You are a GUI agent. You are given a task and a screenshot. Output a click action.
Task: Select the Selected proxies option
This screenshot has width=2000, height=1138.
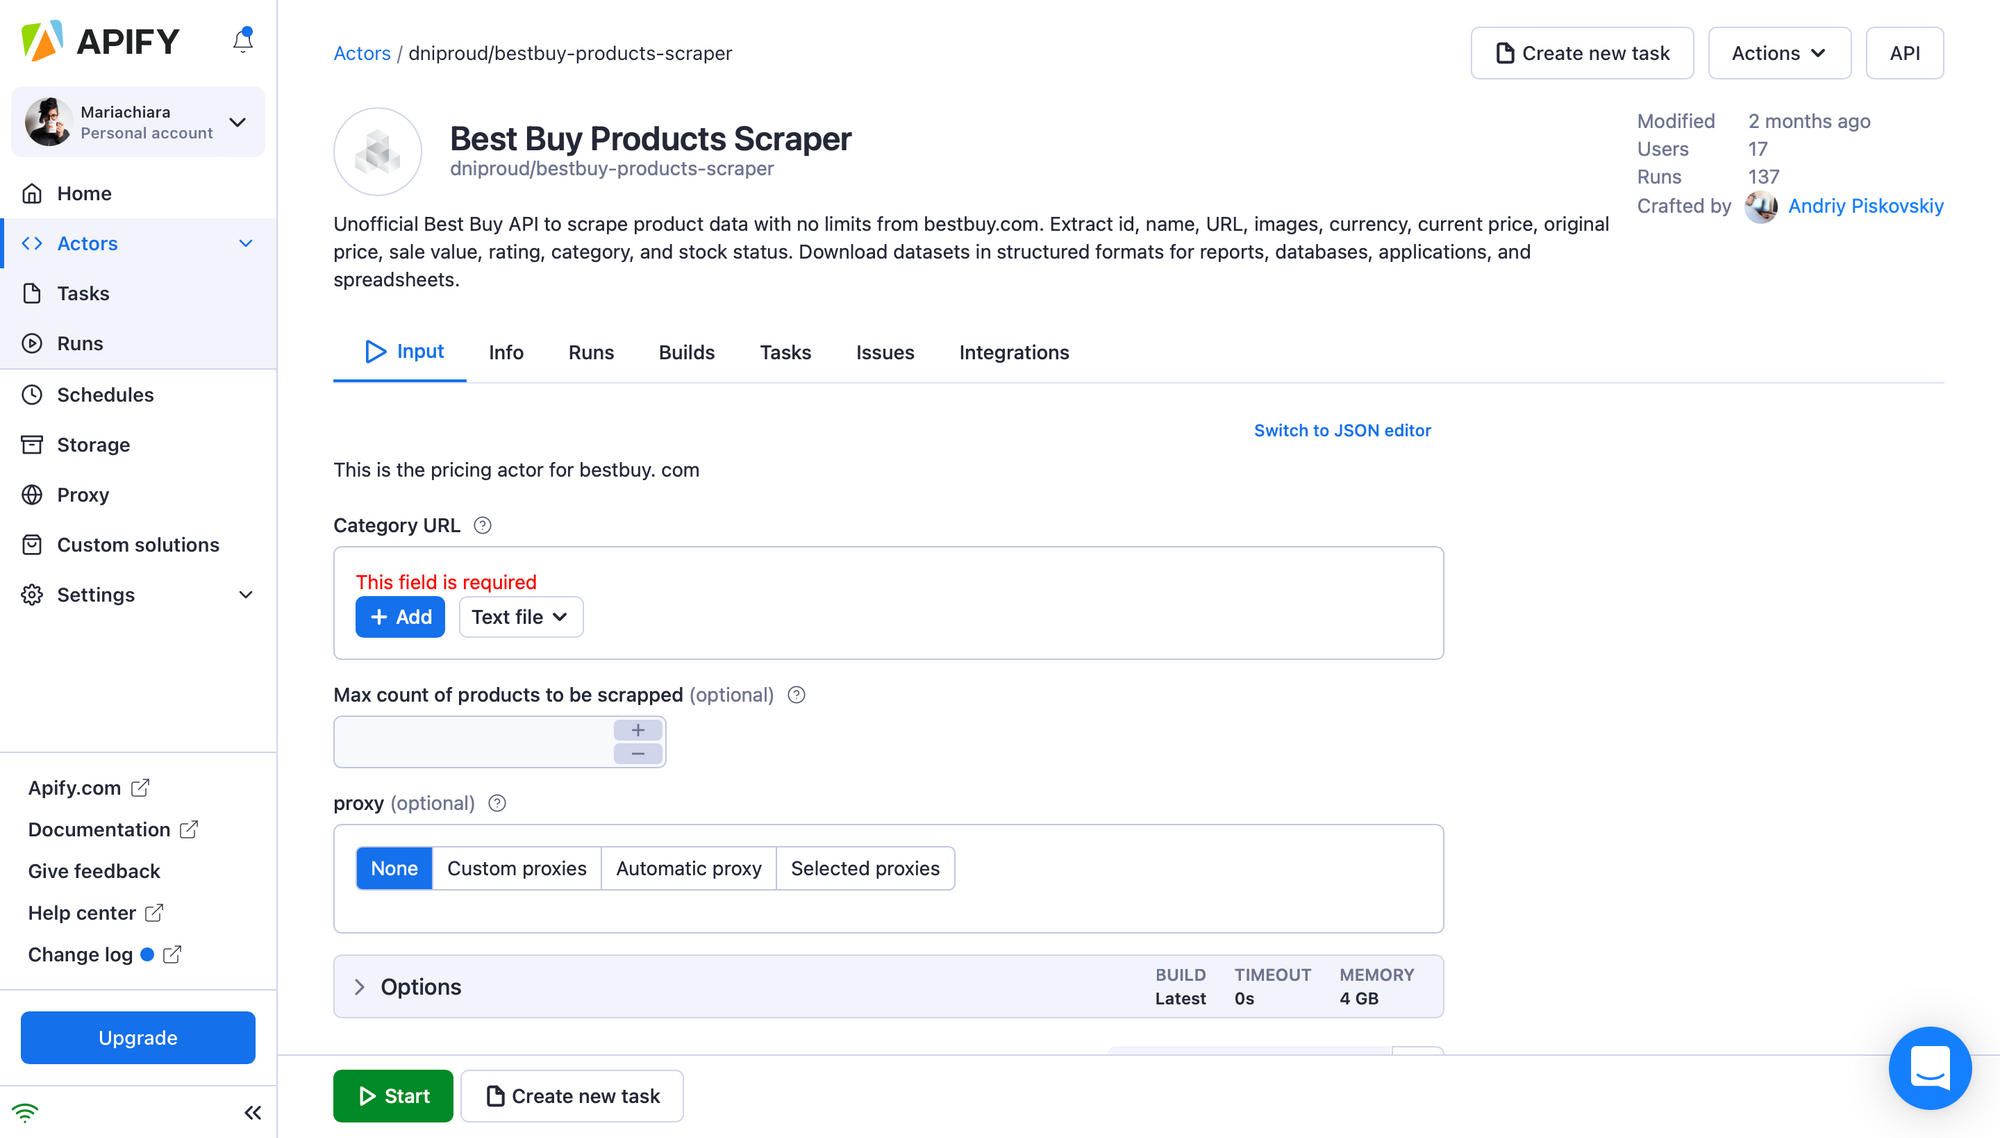click(x=865, y=868)
